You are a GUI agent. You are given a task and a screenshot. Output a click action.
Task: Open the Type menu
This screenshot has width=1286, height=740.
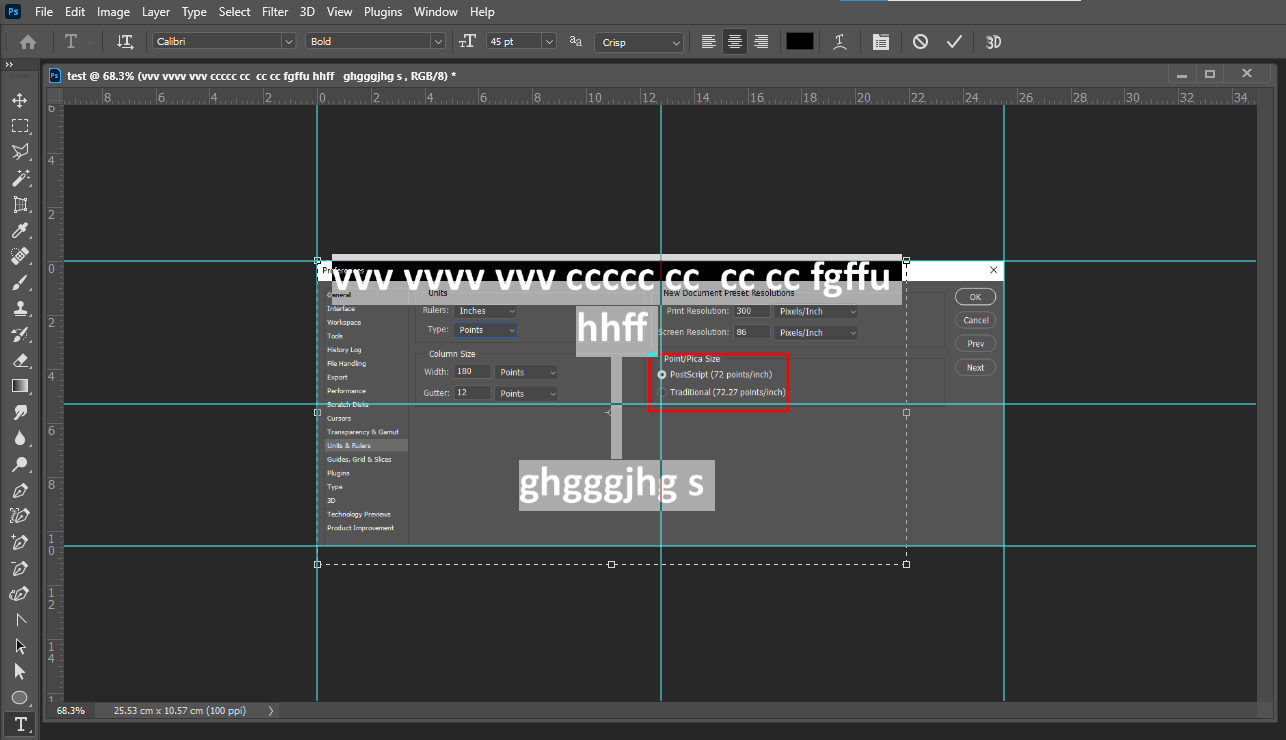194,11
